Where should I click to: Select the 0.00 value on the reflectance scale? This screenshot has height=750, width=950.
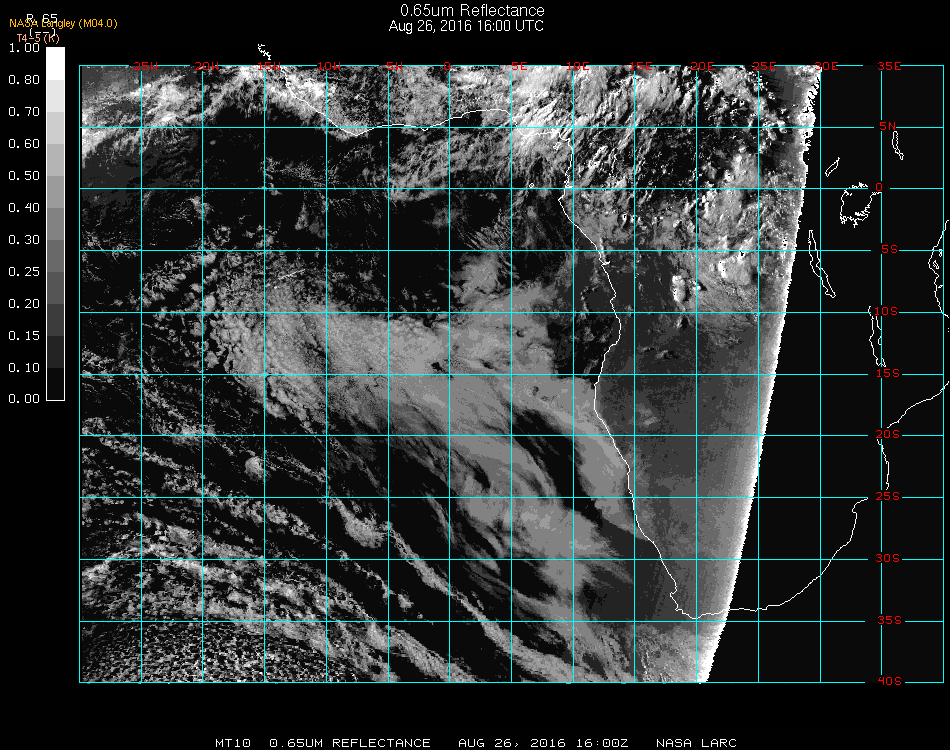point(24,399)
